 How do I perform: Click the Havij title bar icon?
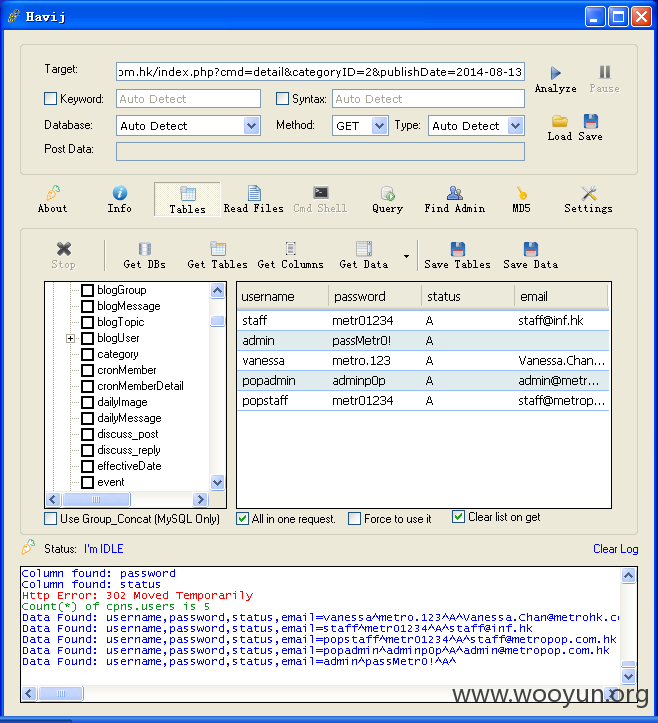coord(14,16)
